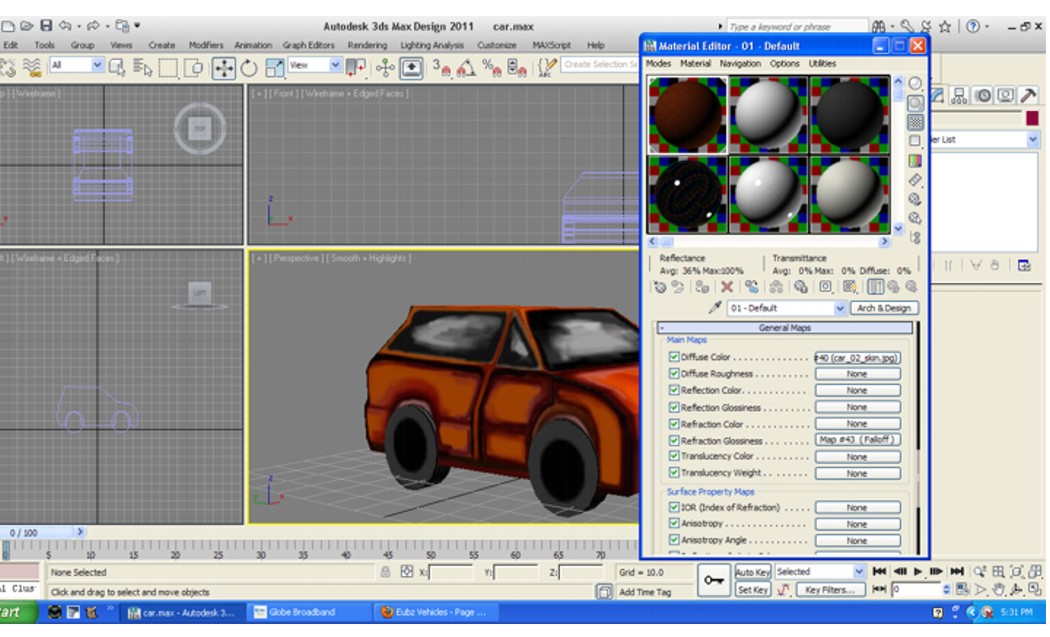Toggle the 3D Snaps icon

[x=441, y=68]
